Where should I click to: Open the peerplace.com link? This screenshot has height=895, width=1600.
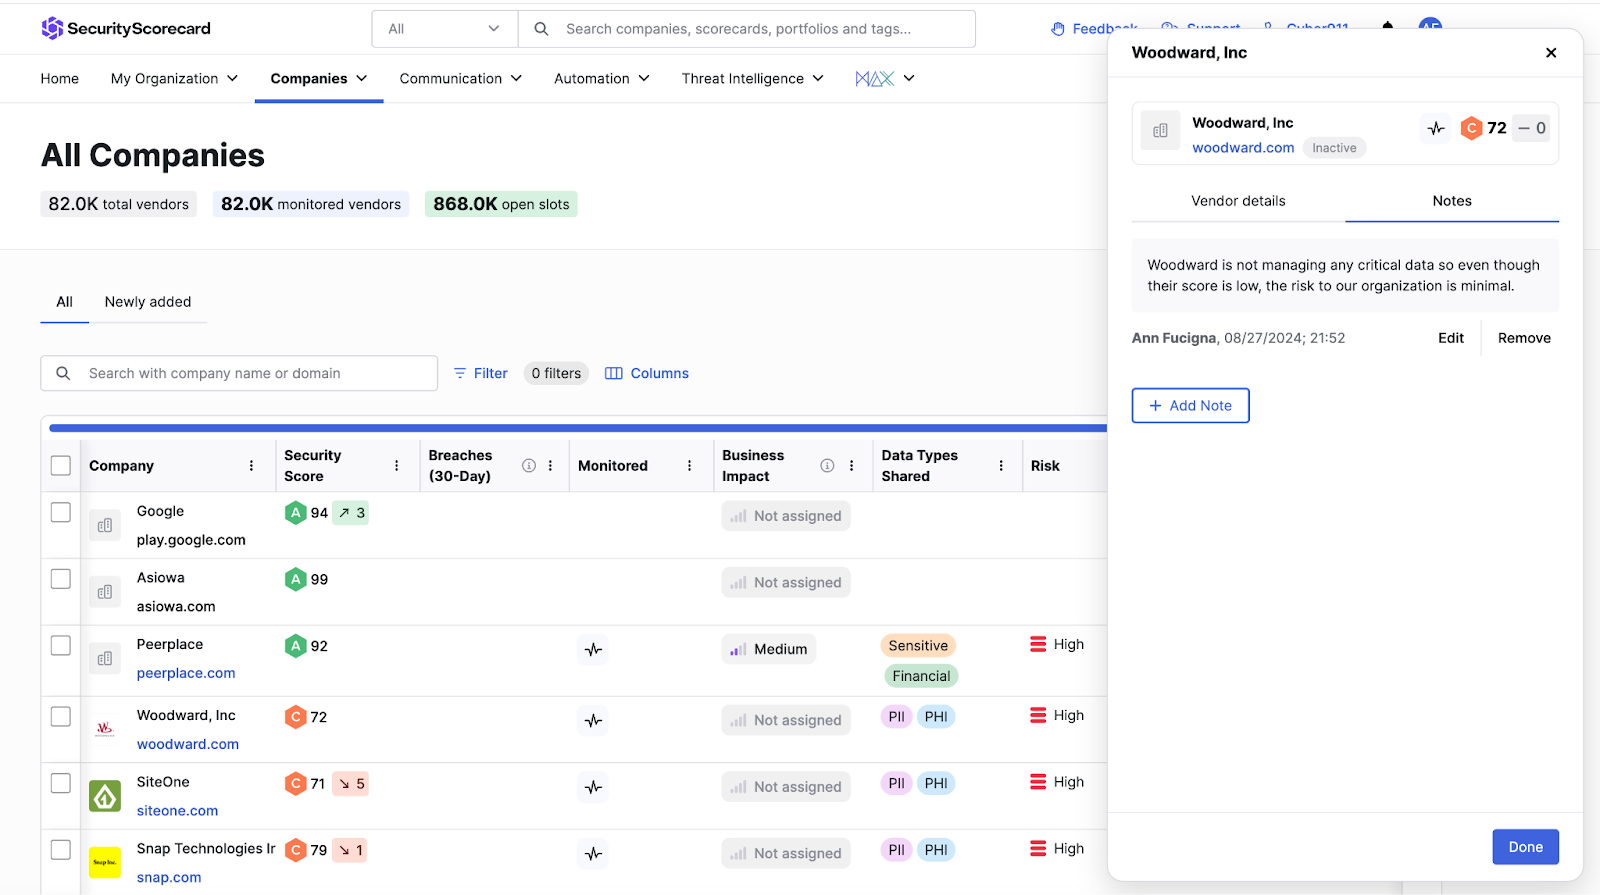coord(186,673)
